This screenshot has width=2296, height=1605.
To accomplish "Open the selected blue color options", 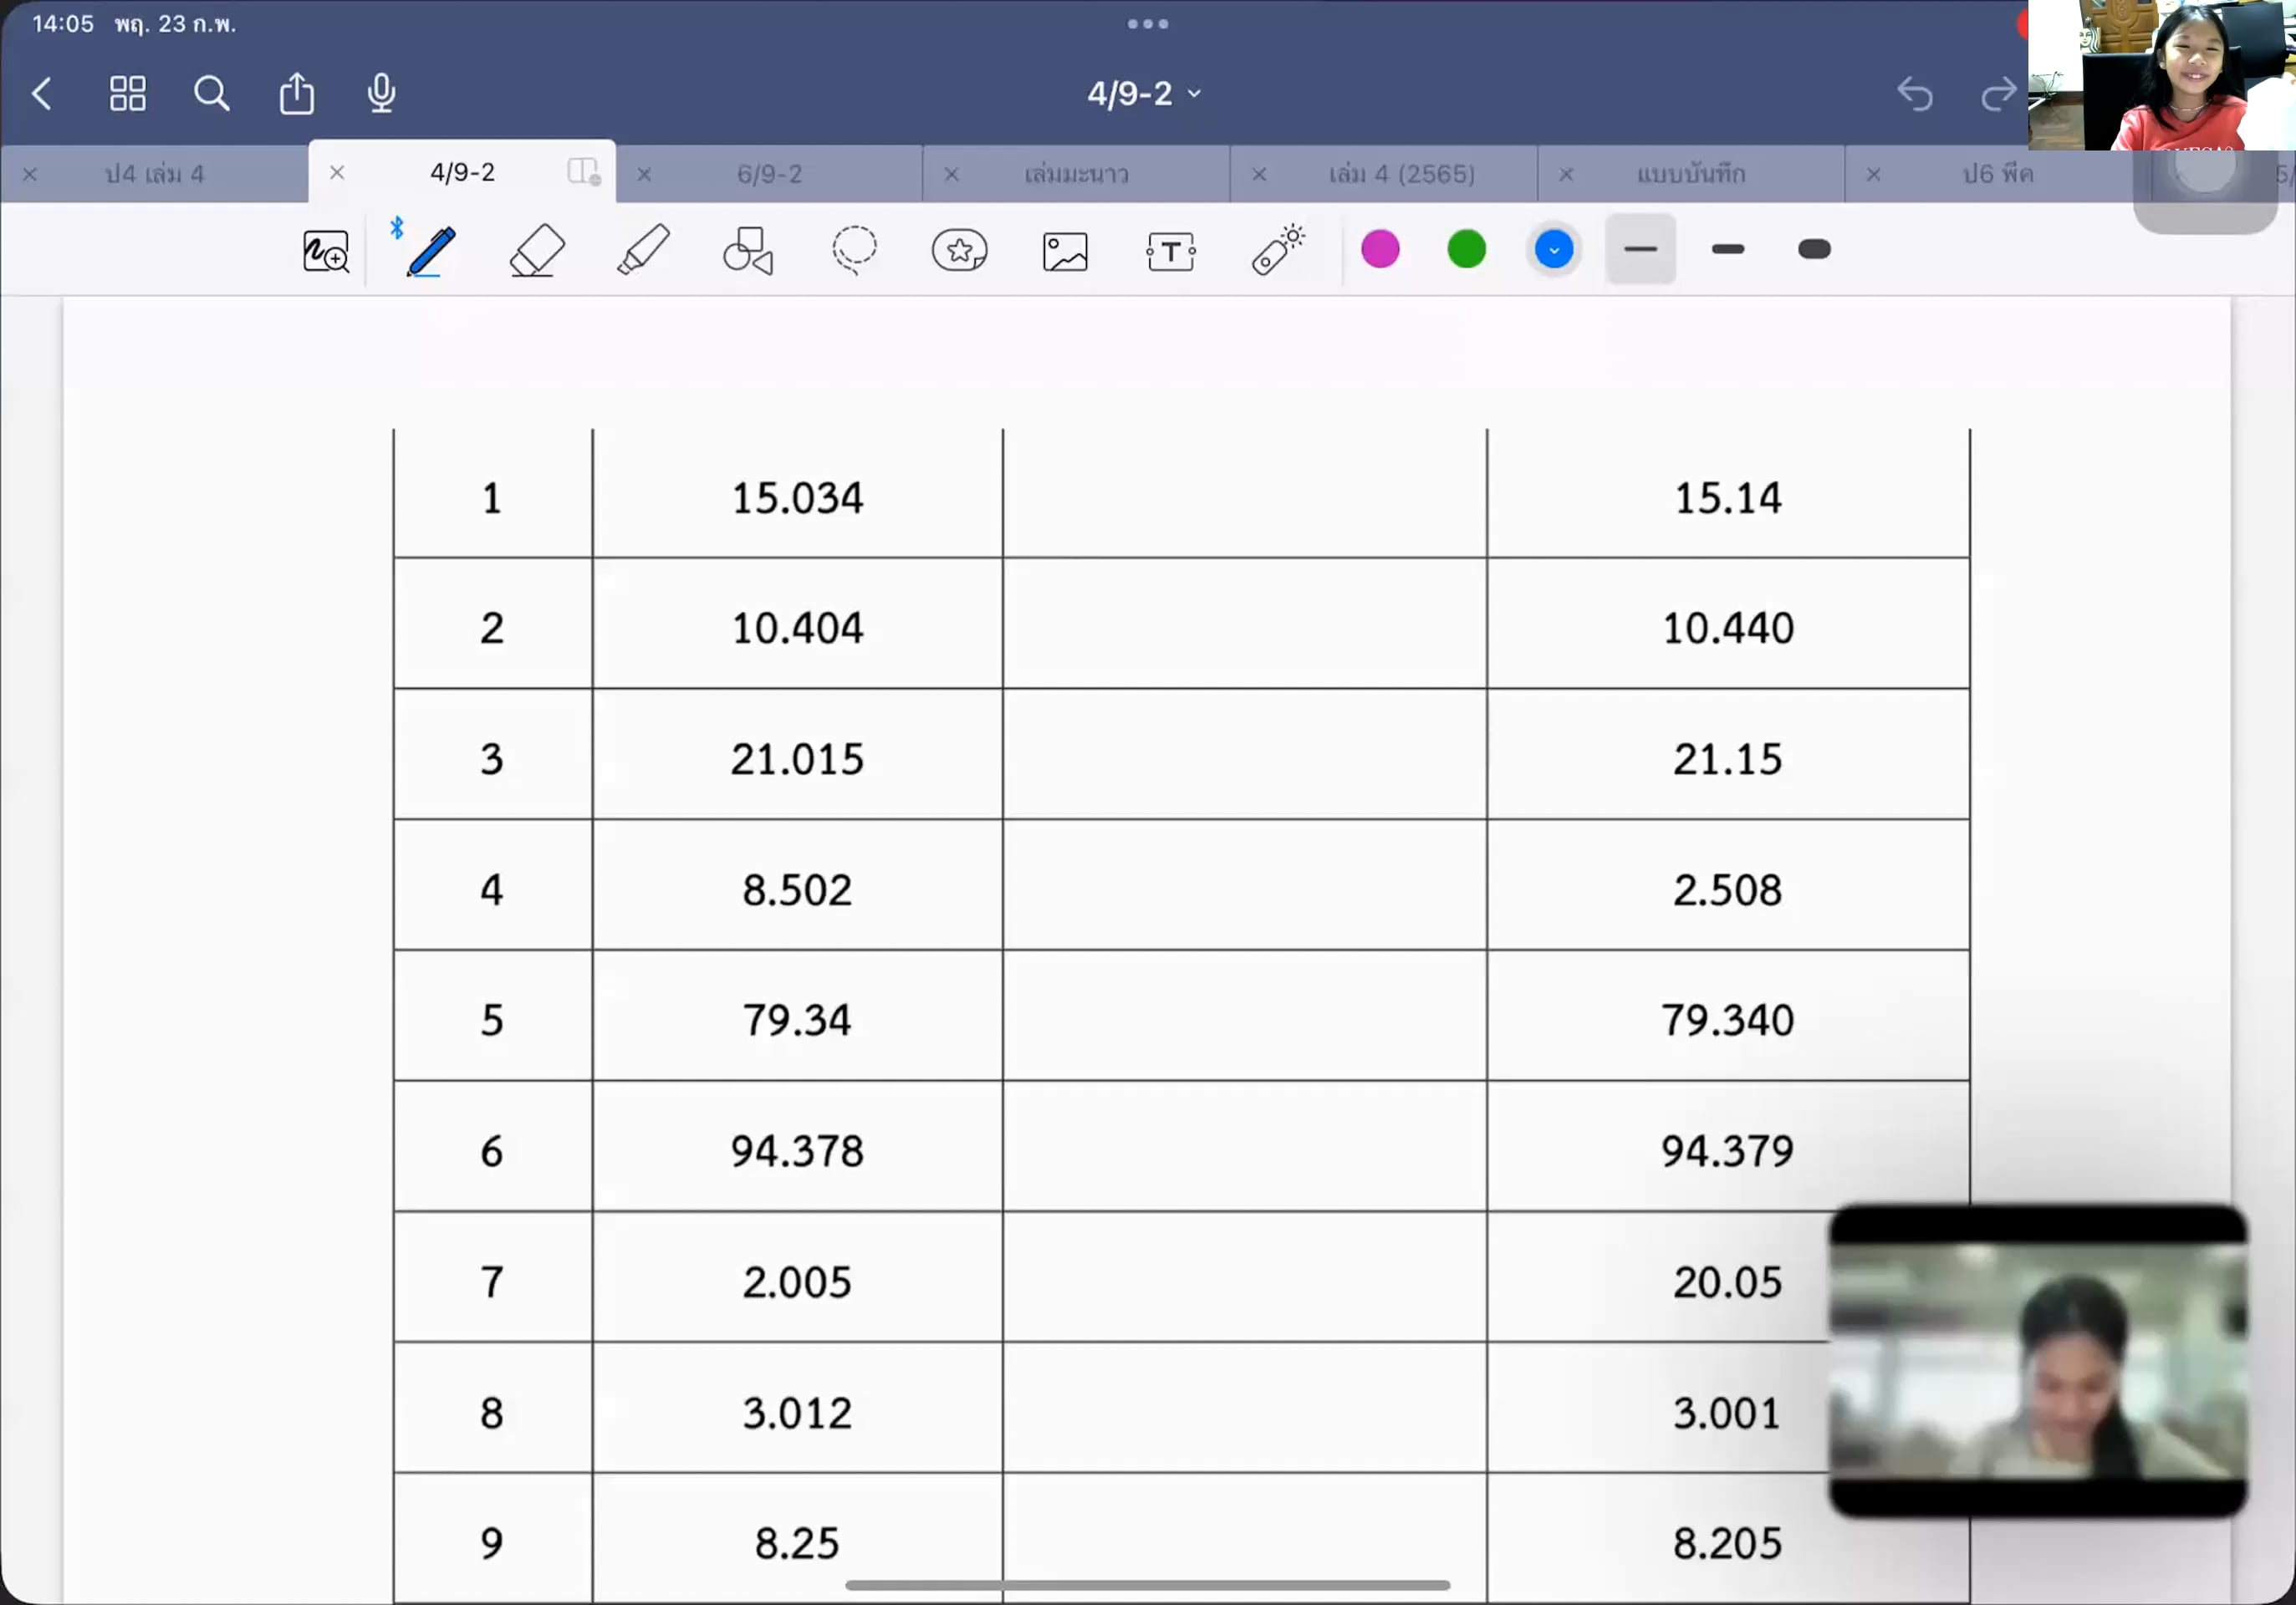I will [x=1553, y=249].
